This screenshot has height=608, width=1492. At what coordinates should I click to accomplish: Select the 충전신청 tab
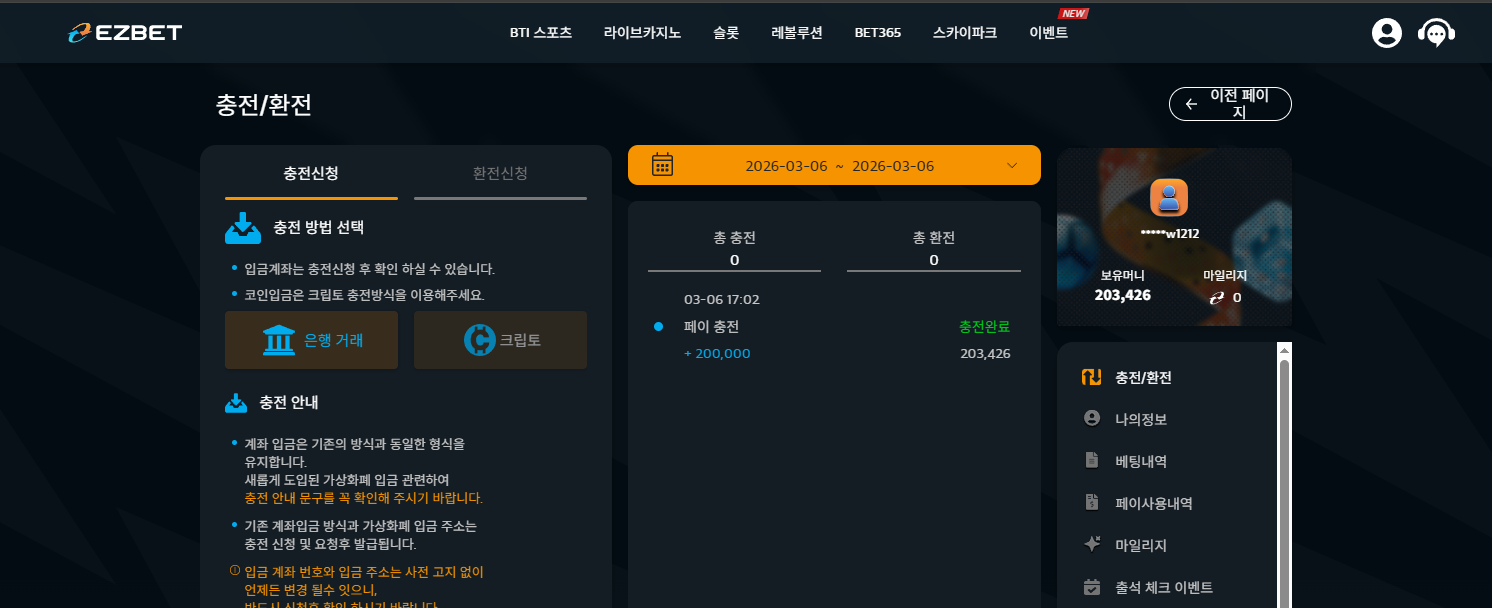(x=311, y=174)
